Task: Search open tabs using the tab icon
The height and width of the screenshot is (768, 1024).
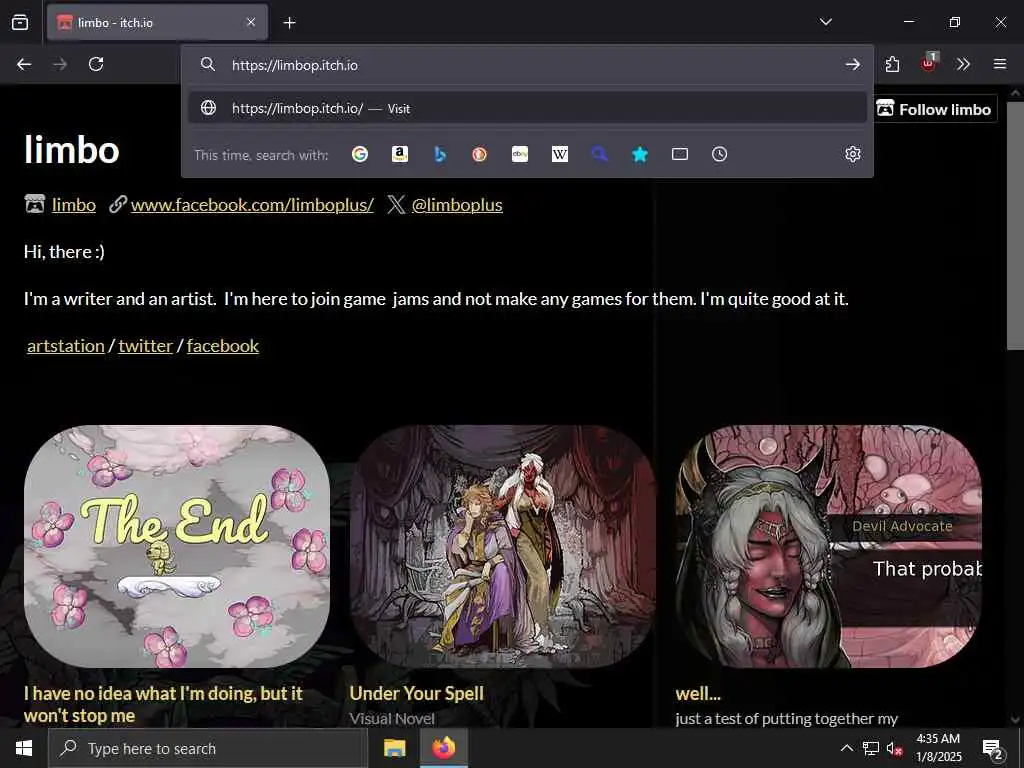Action: [680, 154]
